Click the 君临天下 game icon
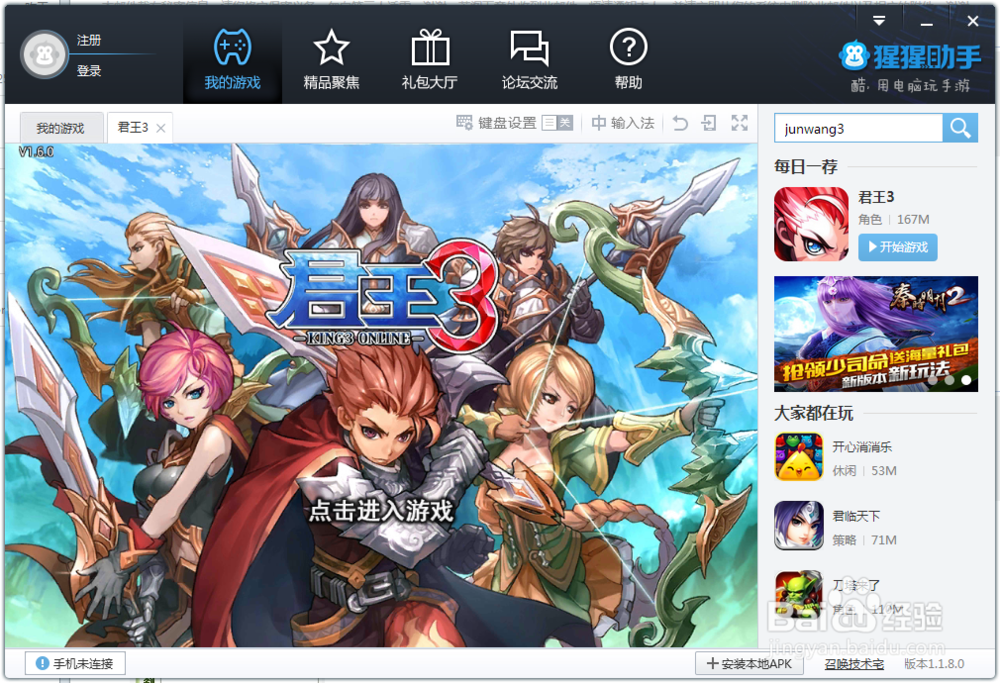1000x683 pixels. click(798, 525)
